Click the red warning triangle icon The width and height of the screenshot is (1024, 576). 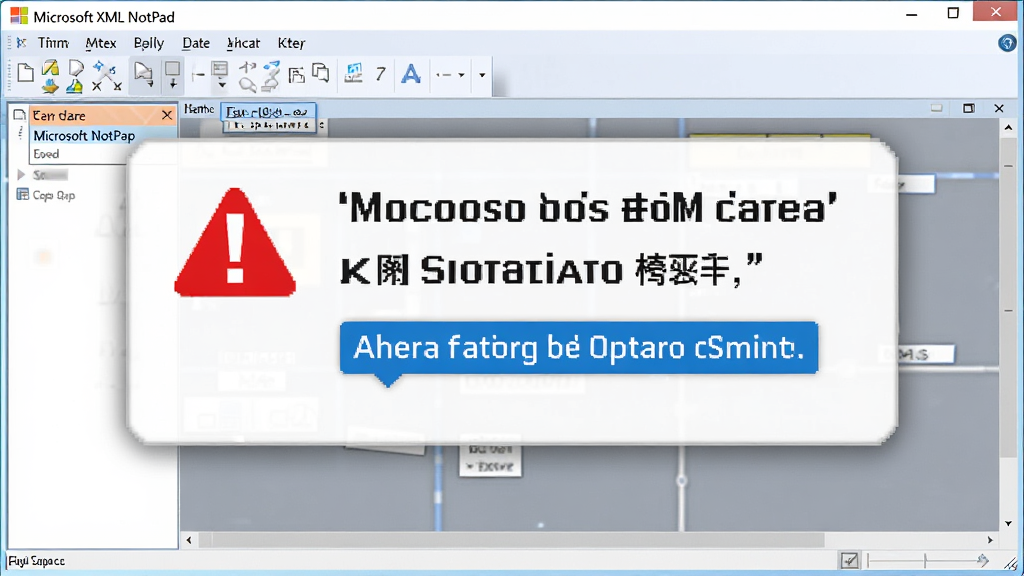click(235, 242)
